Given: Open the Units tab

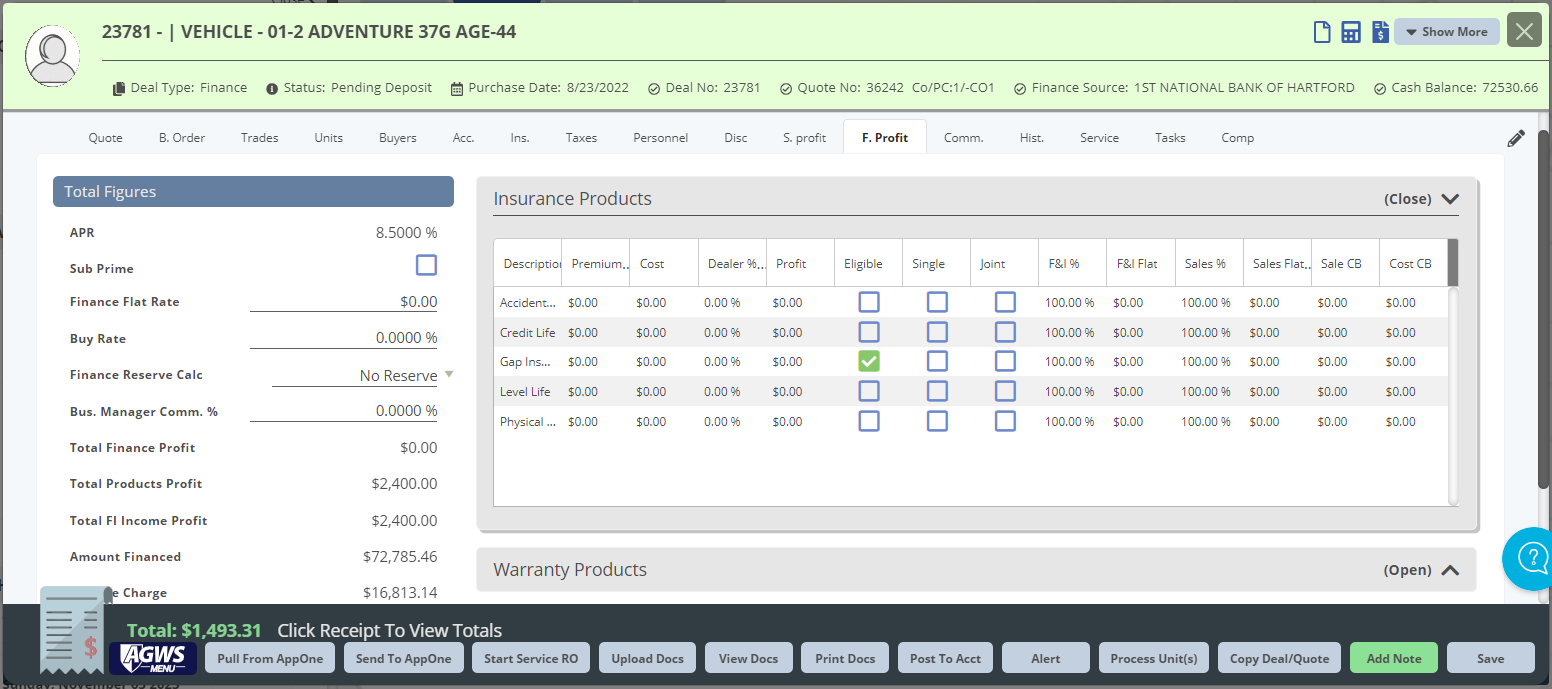Looking at the screenshot, I should click(329, 138).
